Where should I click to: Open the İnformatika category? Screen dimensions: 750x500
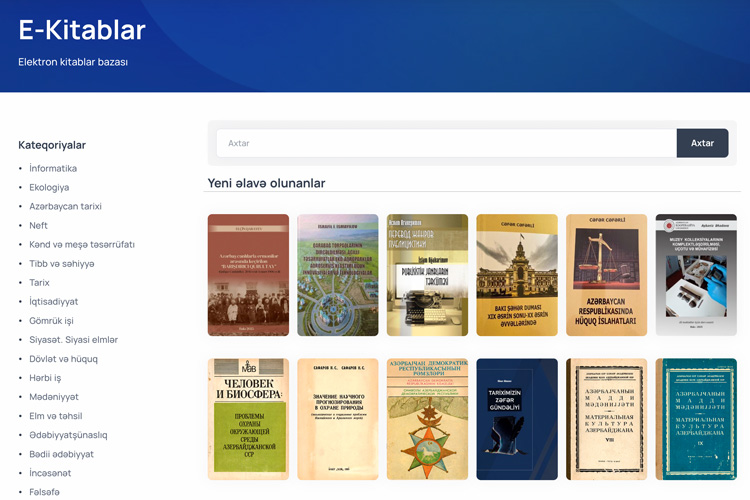53,168
